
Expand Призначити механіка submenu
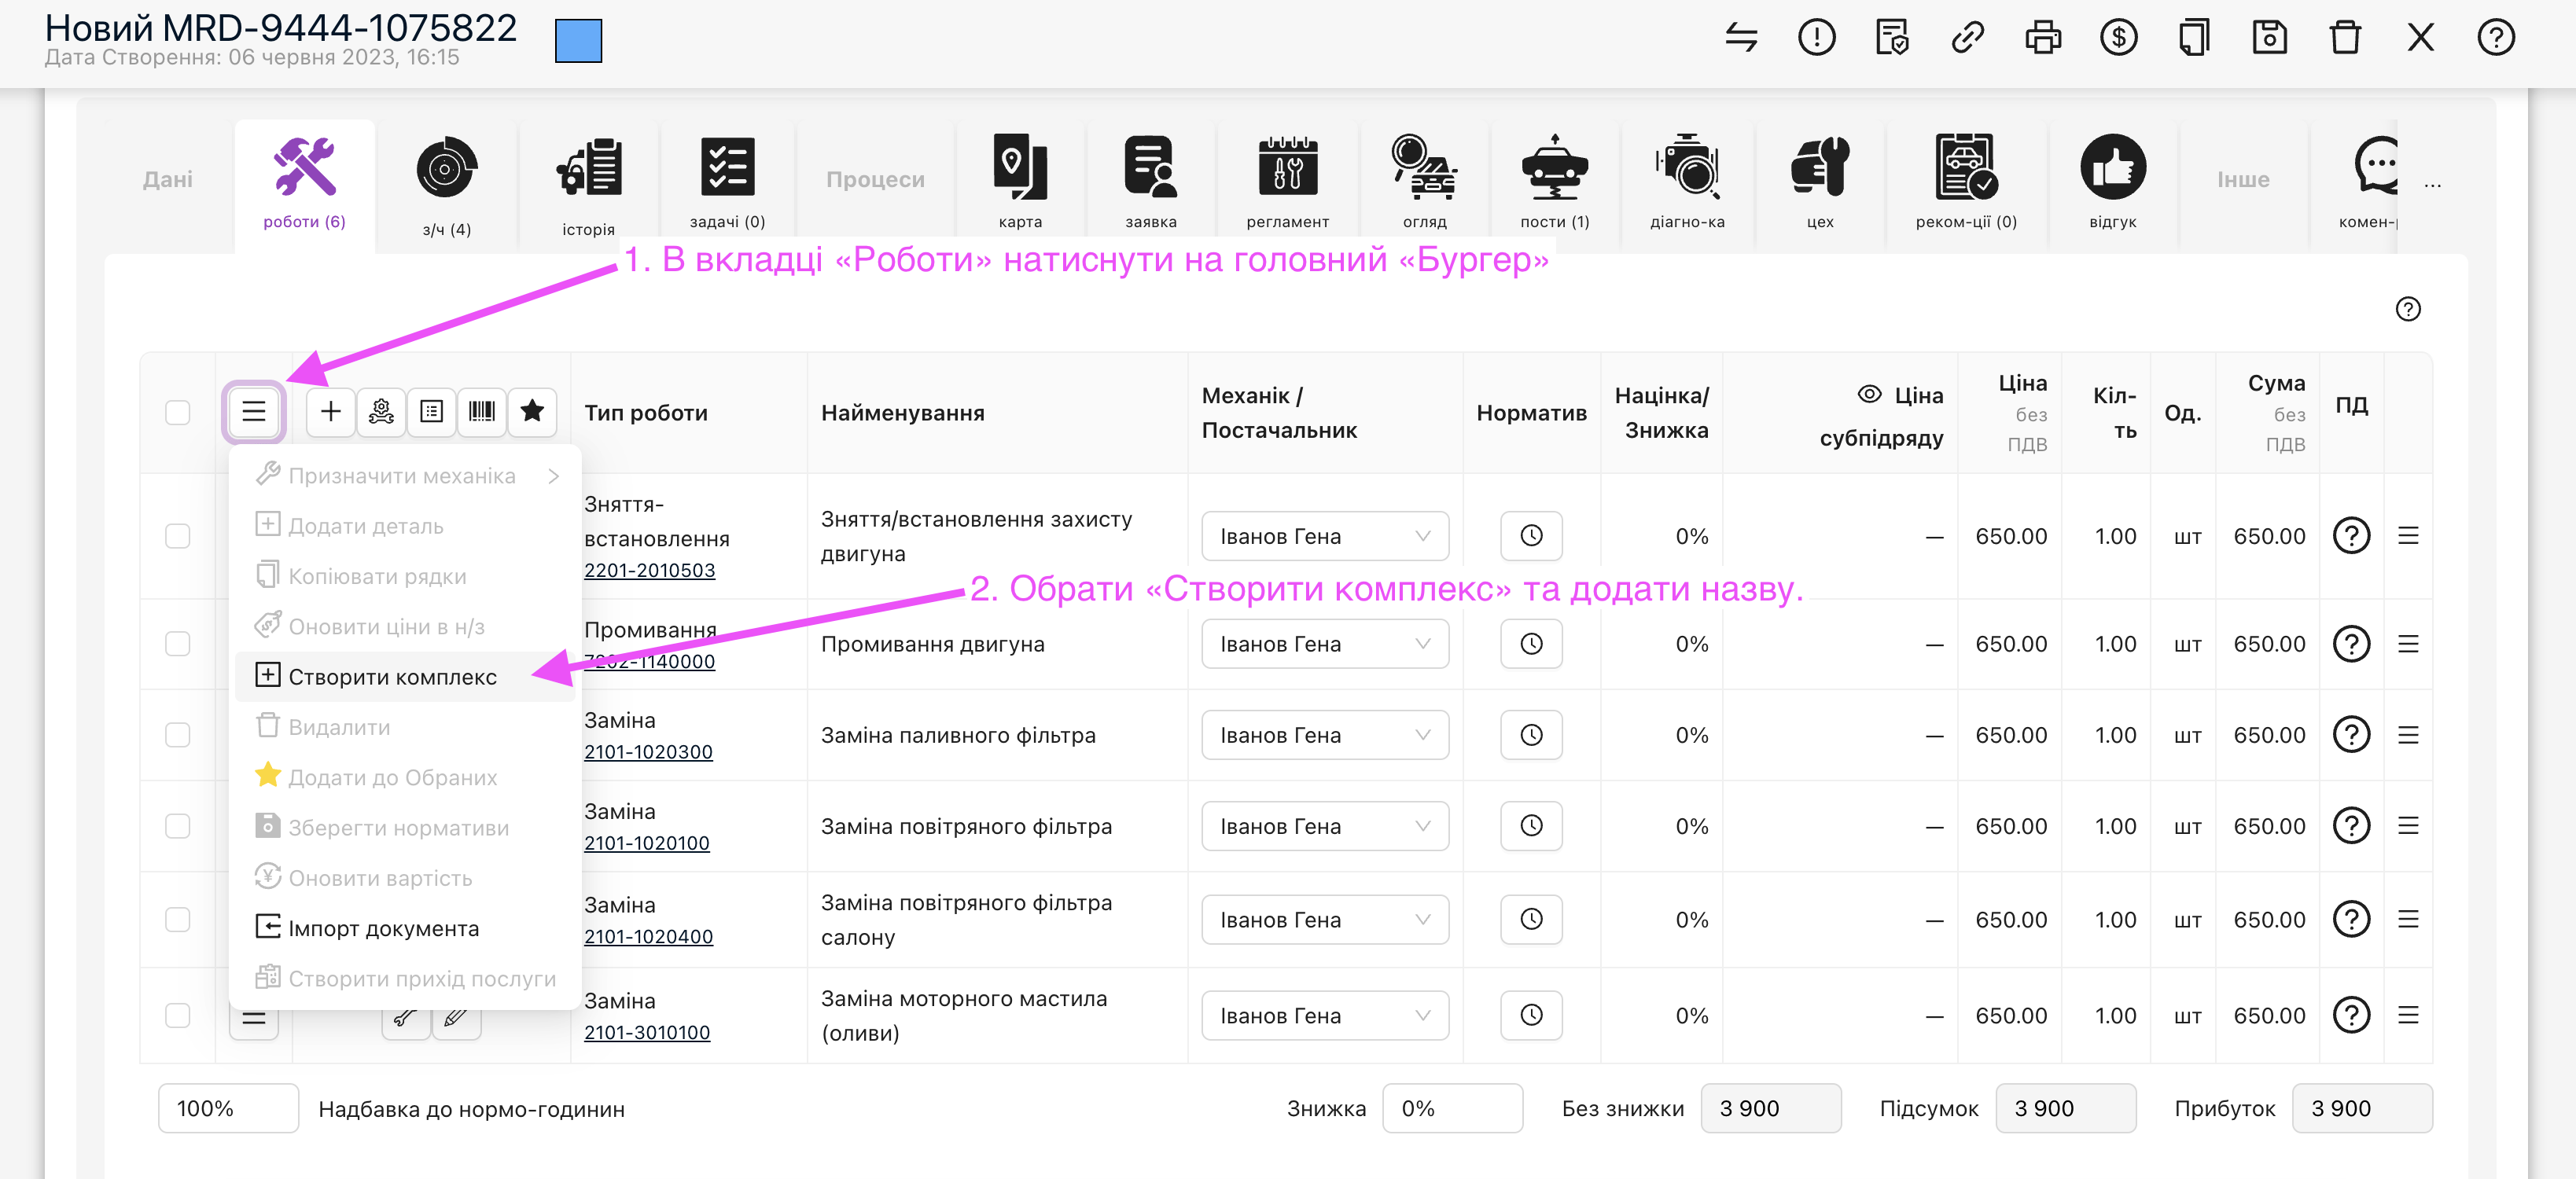click(x=405, y=476)
